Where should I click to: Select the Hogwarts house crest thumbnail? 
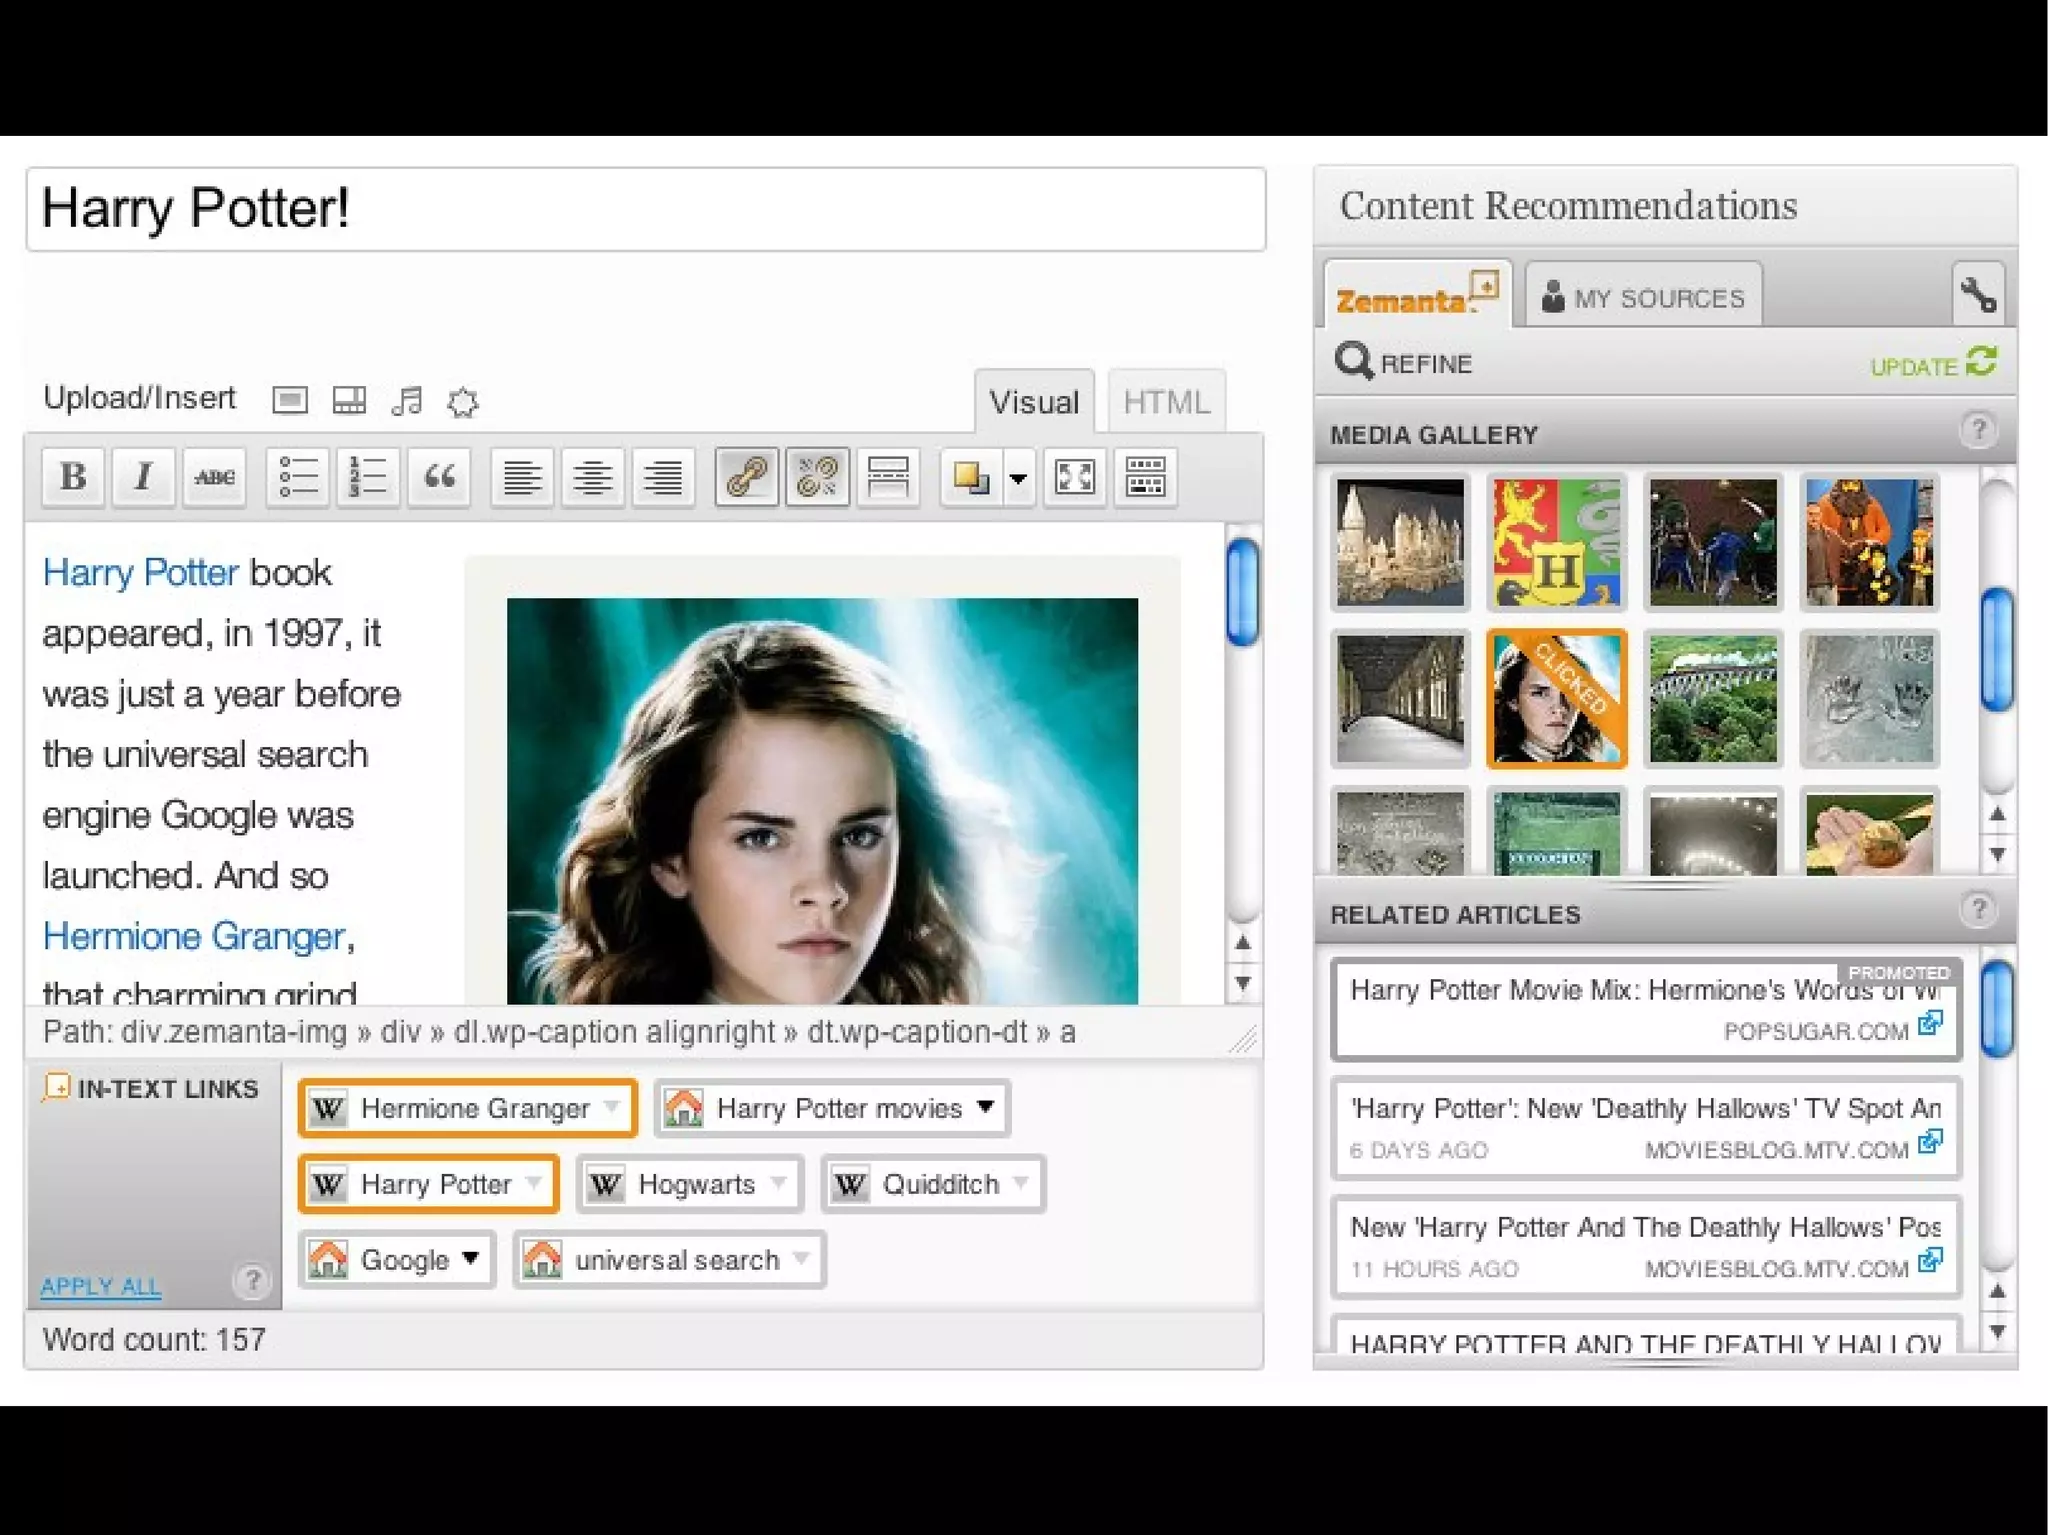pyautogui.click(x=1556, y=542)
